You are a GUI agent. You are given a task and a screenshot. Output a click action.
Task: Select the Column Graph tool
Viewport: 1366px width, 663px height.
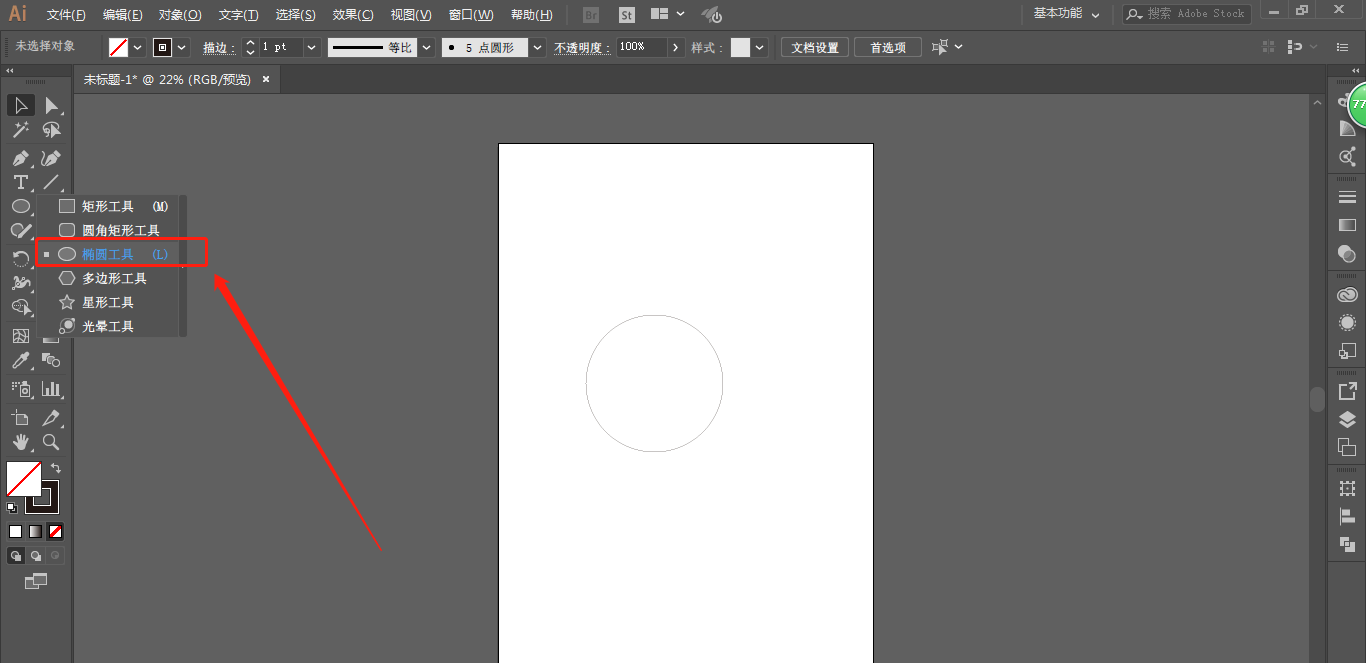point(52,388)
